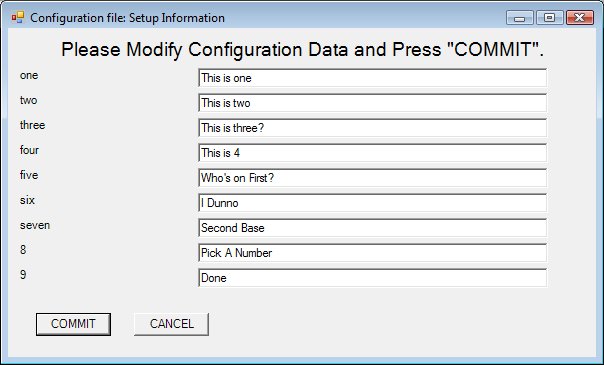The image size is (604, 365).
Task: Select the "This is two" input box
Action: [372, 103]
